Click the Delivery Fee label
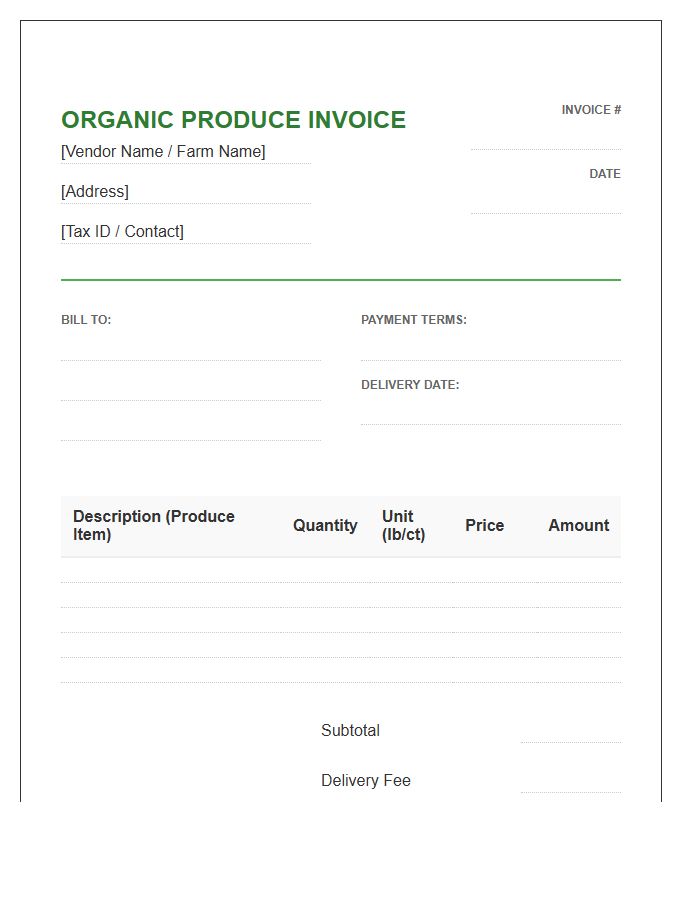Image resolution: width=700 pixels, height=900 pixels. tap(365, 781)
